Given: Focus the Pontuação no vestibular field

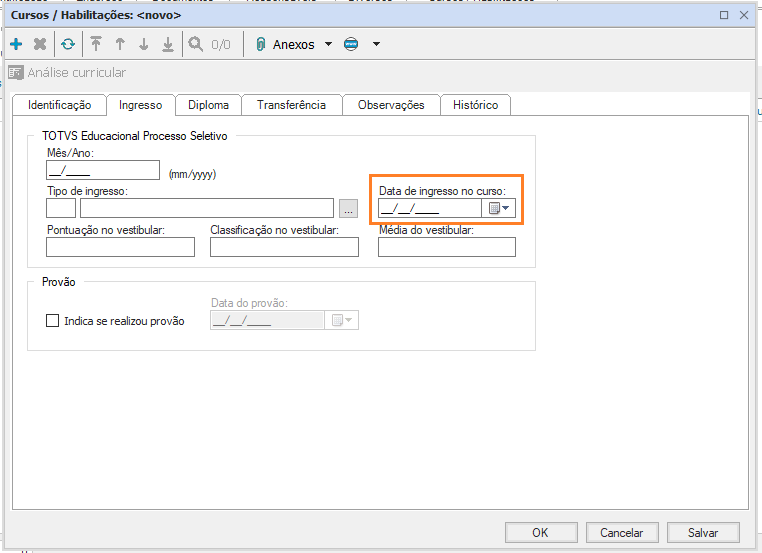Looking at the screenshot, I should click(120, 247).
